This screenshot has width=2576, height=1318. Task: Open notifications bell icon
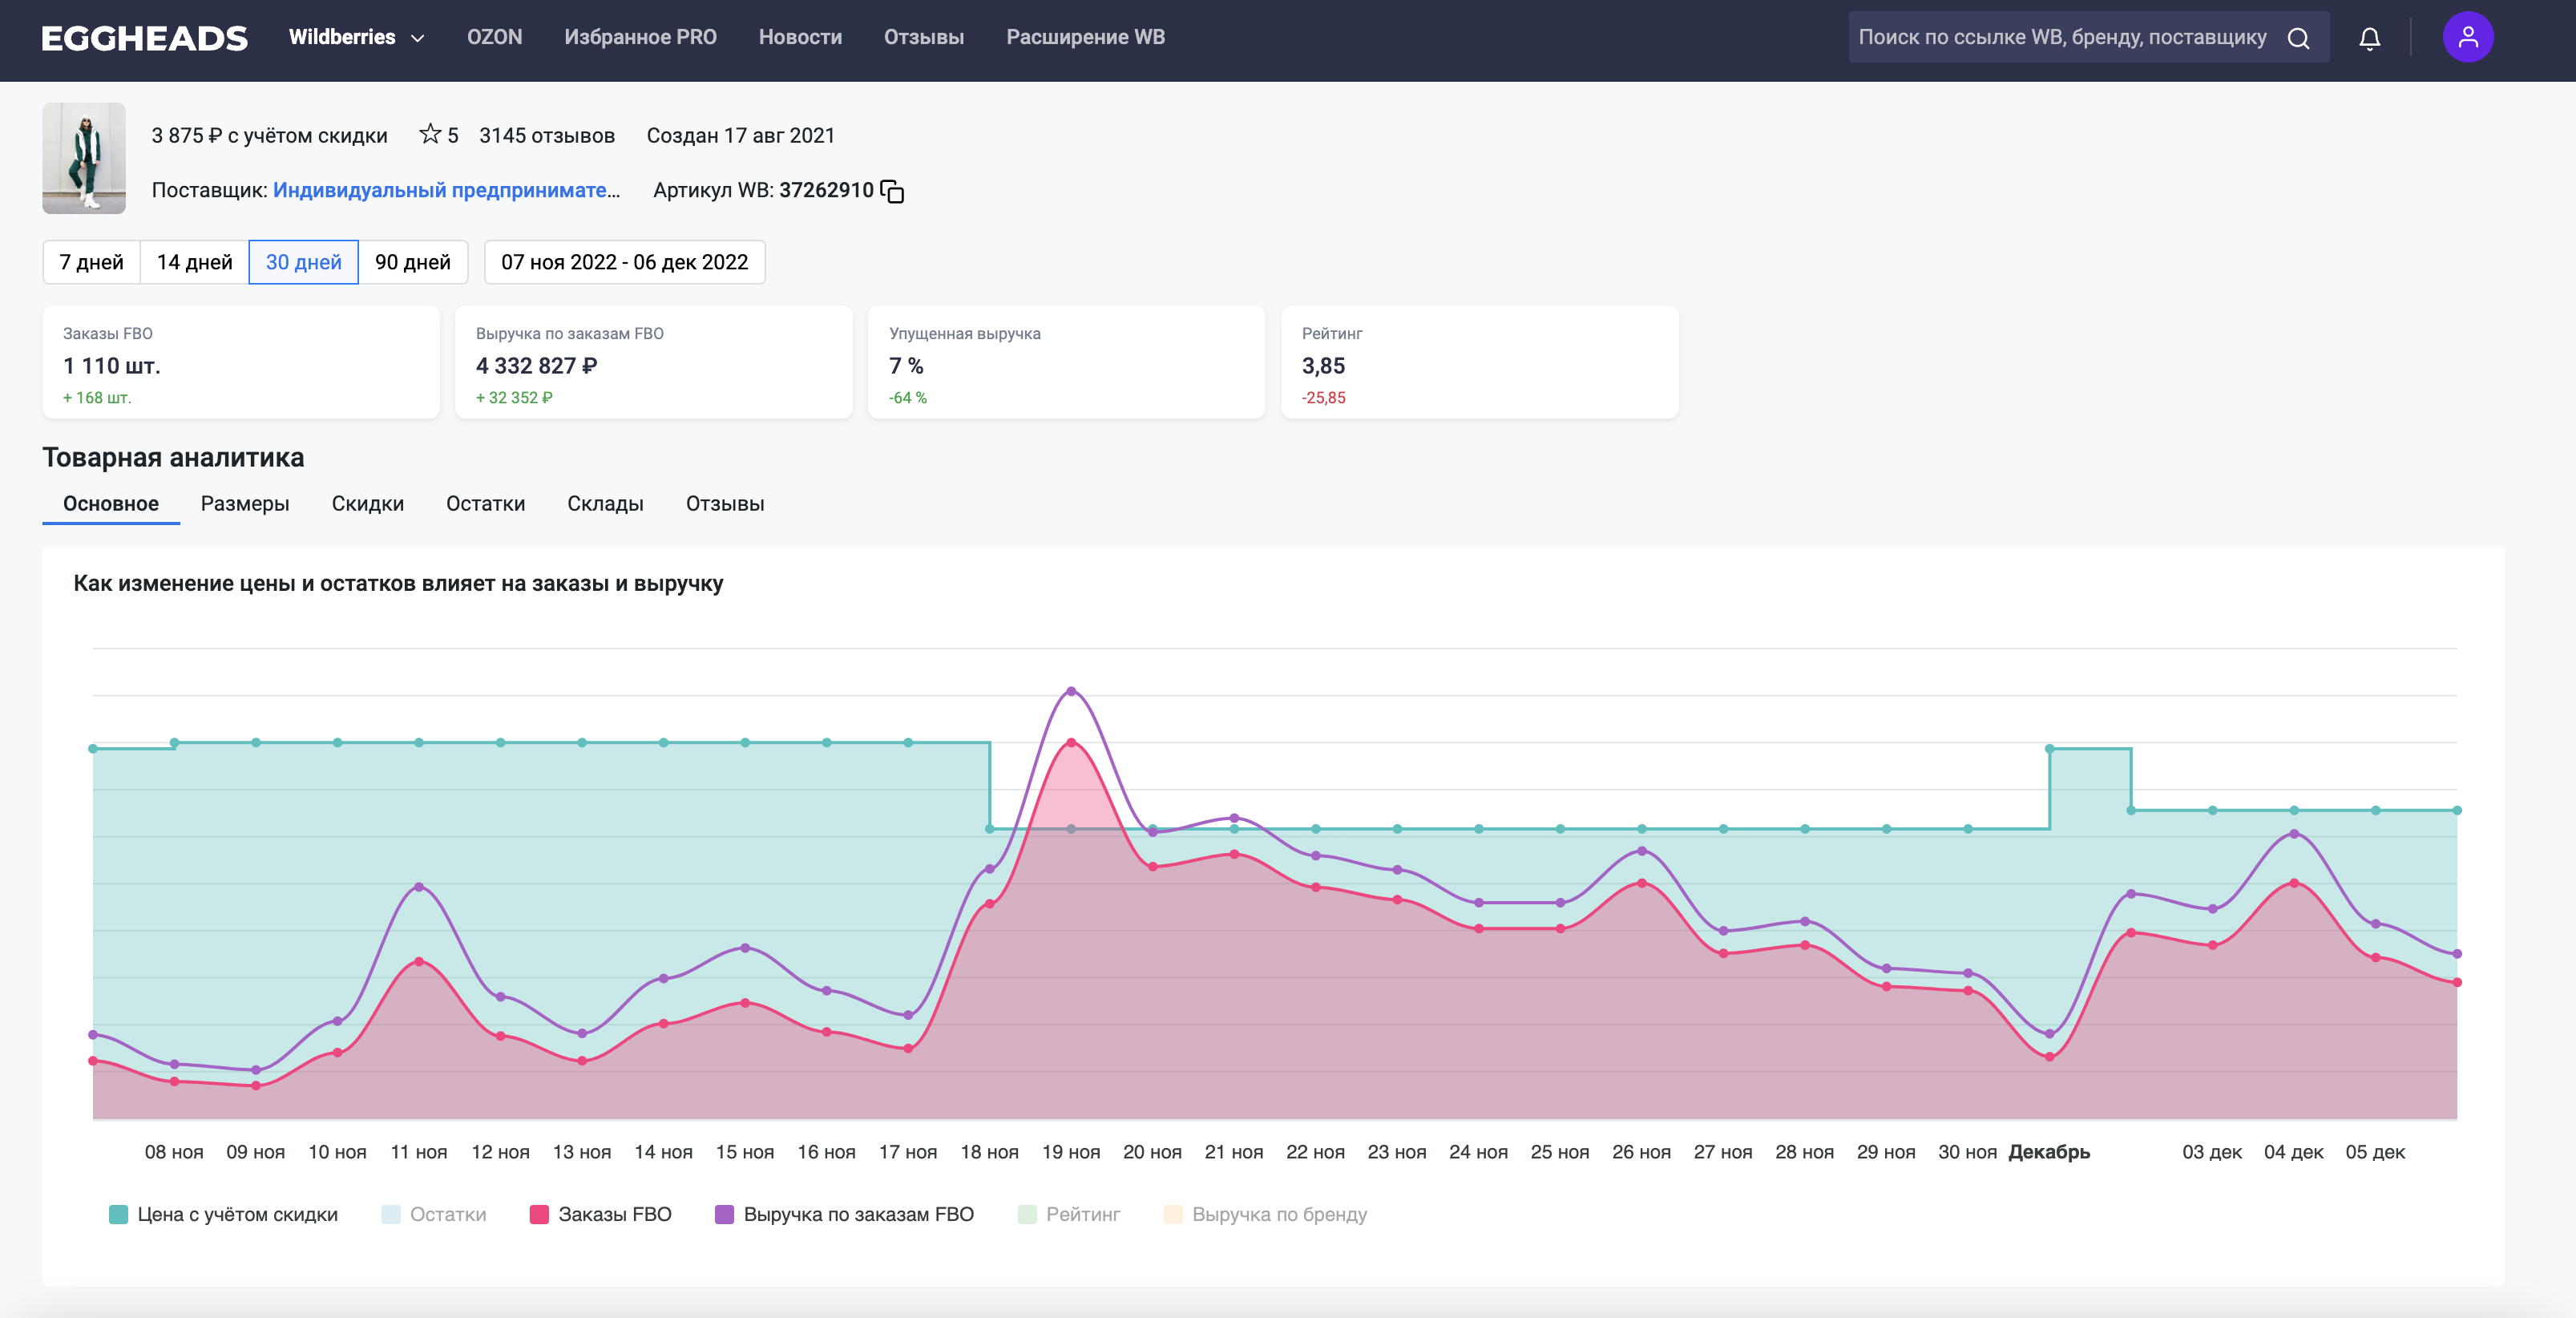tap(2369, 38)
